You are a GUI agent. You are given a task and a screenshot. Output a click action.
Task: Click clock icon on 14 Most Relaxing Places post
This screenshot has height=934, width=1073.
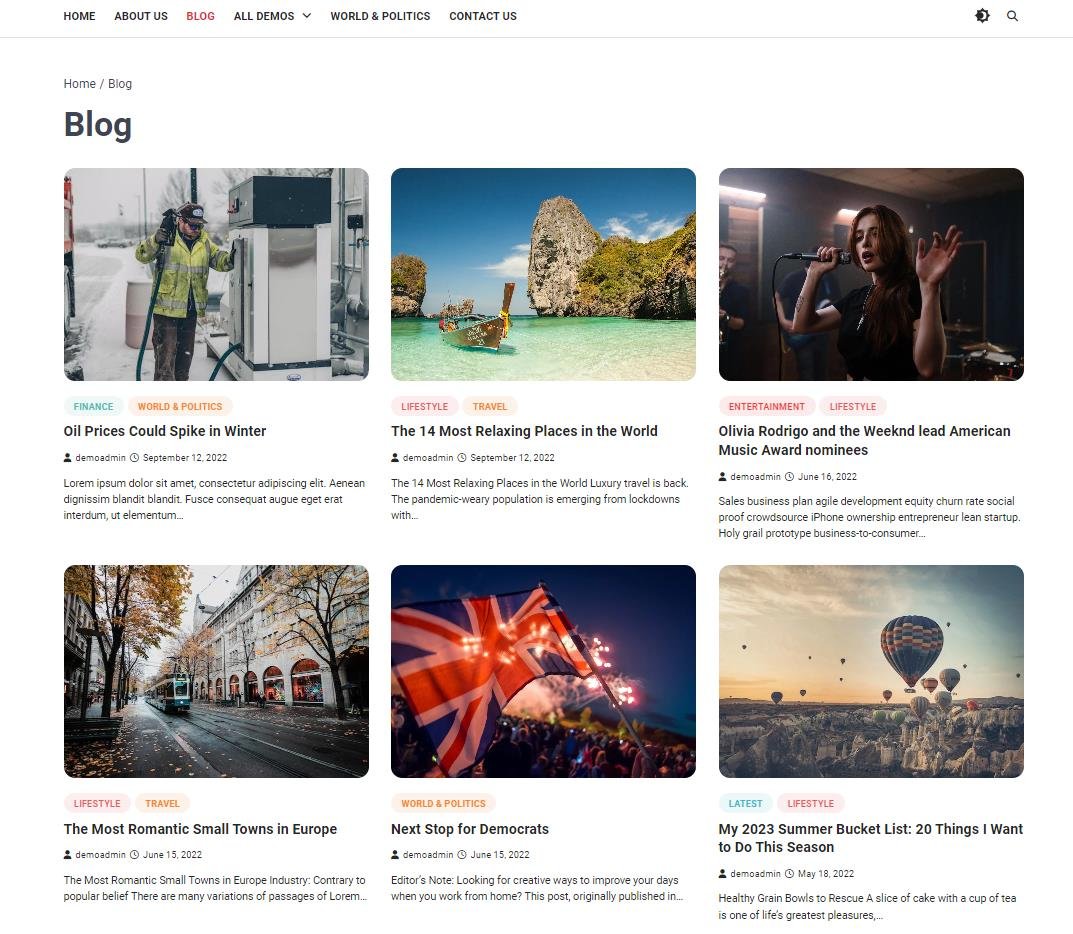point(462,458)
